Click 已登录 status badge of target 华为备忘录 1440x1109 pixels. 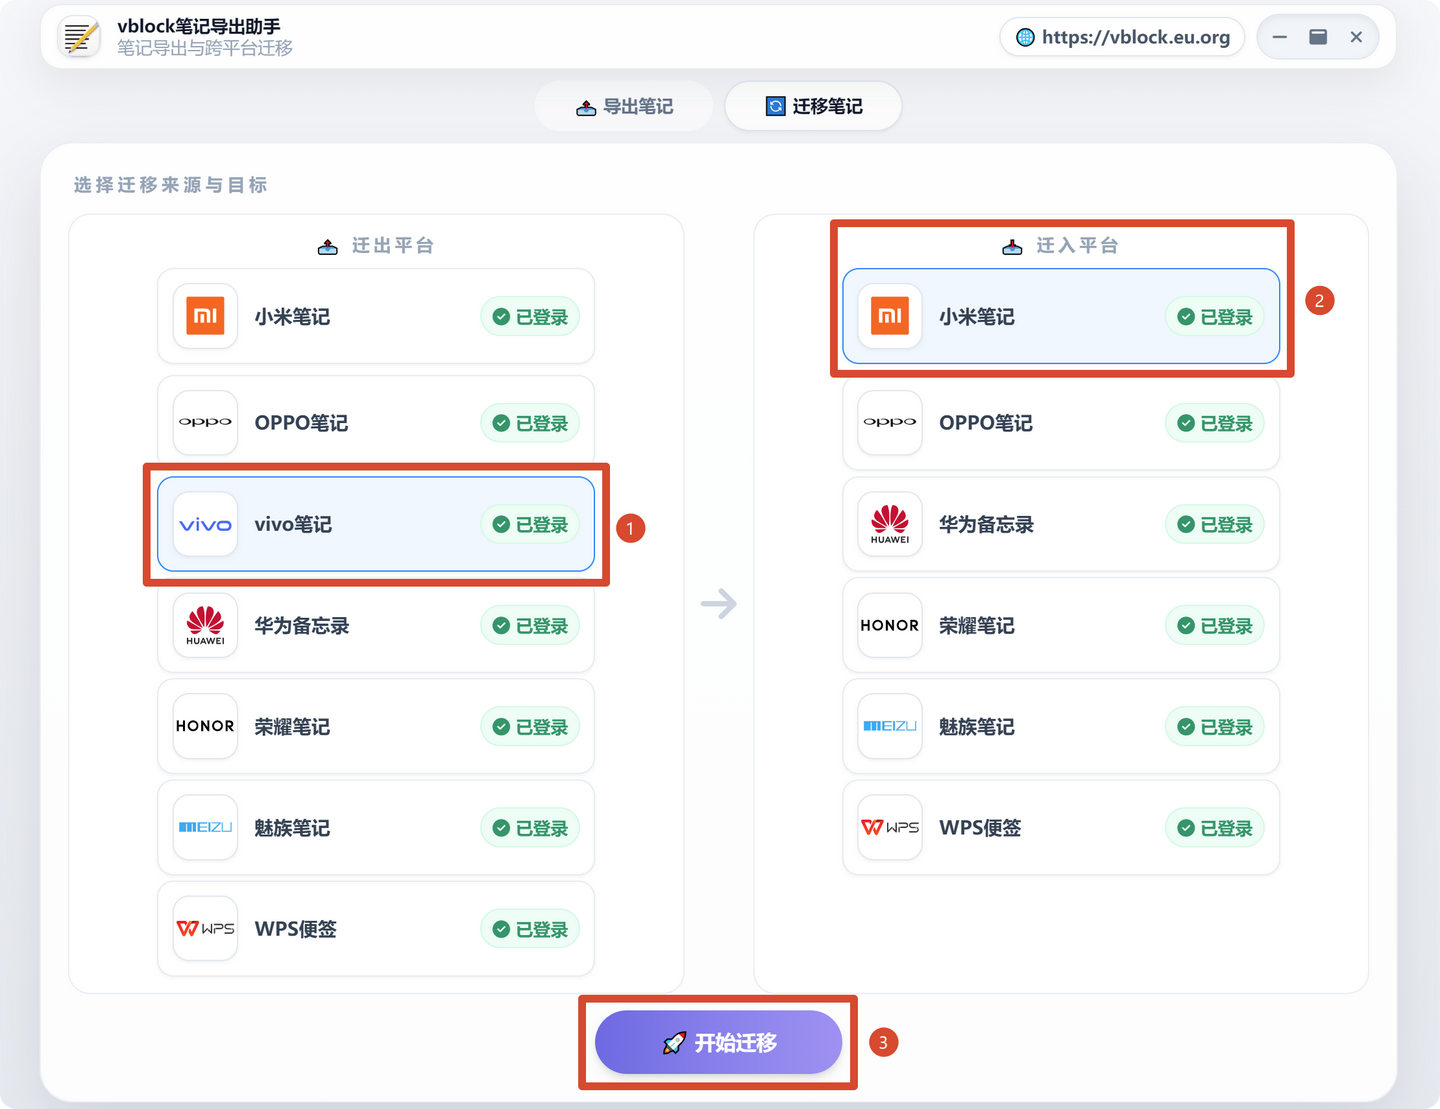pyautogui.click(x=1215, y=525)
